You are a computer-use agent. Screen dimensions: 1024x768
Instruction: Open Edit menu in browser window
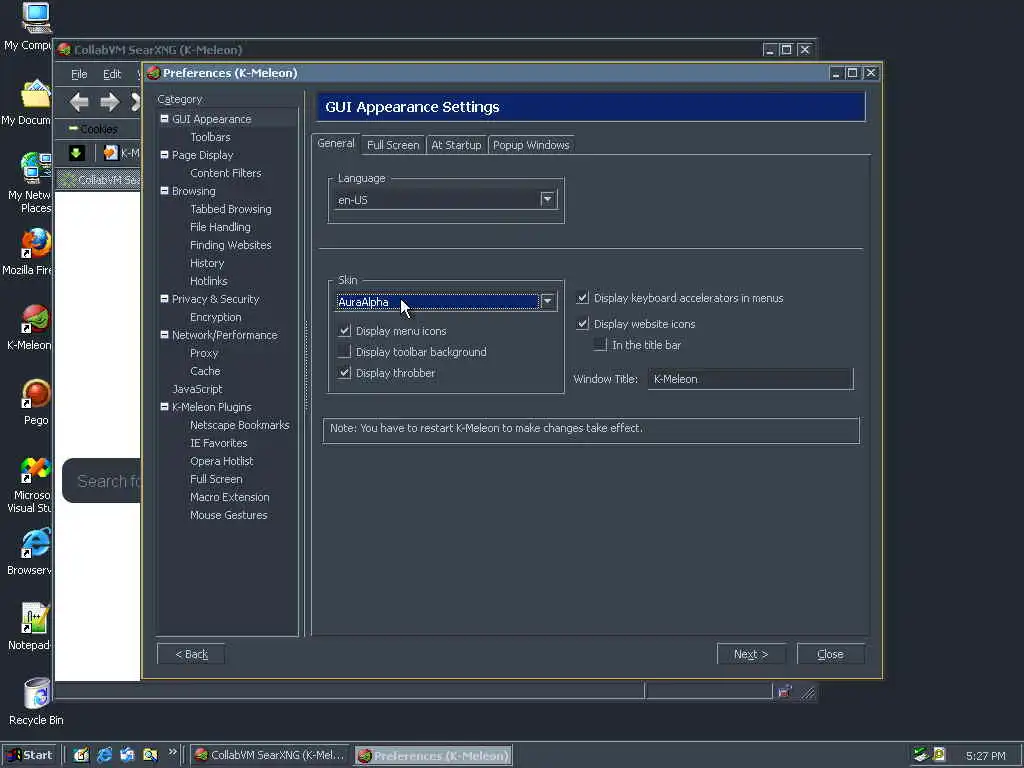click(x=112, y=74)
